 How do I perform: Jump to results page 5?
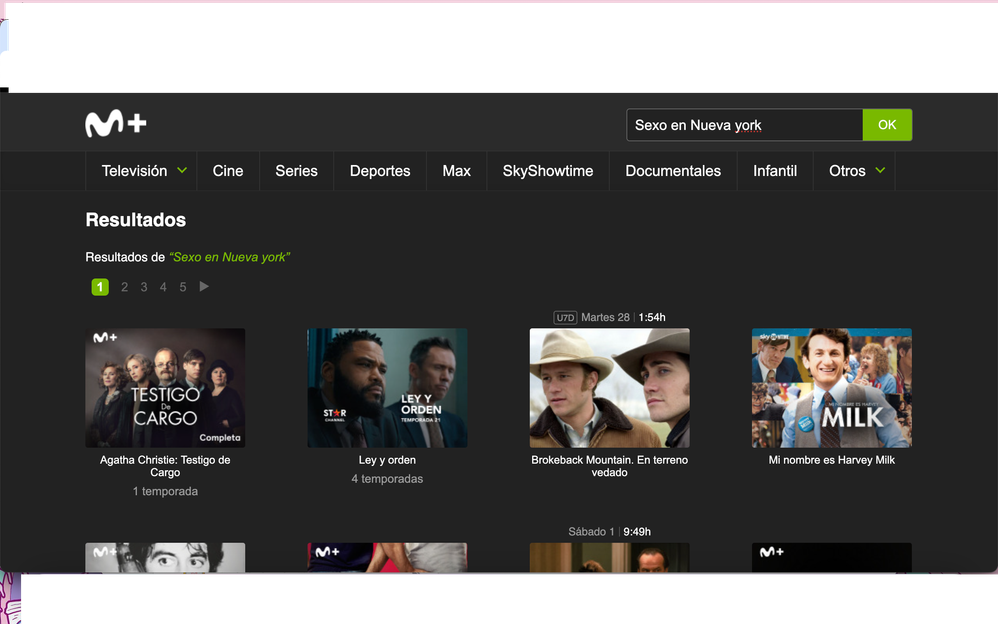pyautogui.click(x=183, y=287)
